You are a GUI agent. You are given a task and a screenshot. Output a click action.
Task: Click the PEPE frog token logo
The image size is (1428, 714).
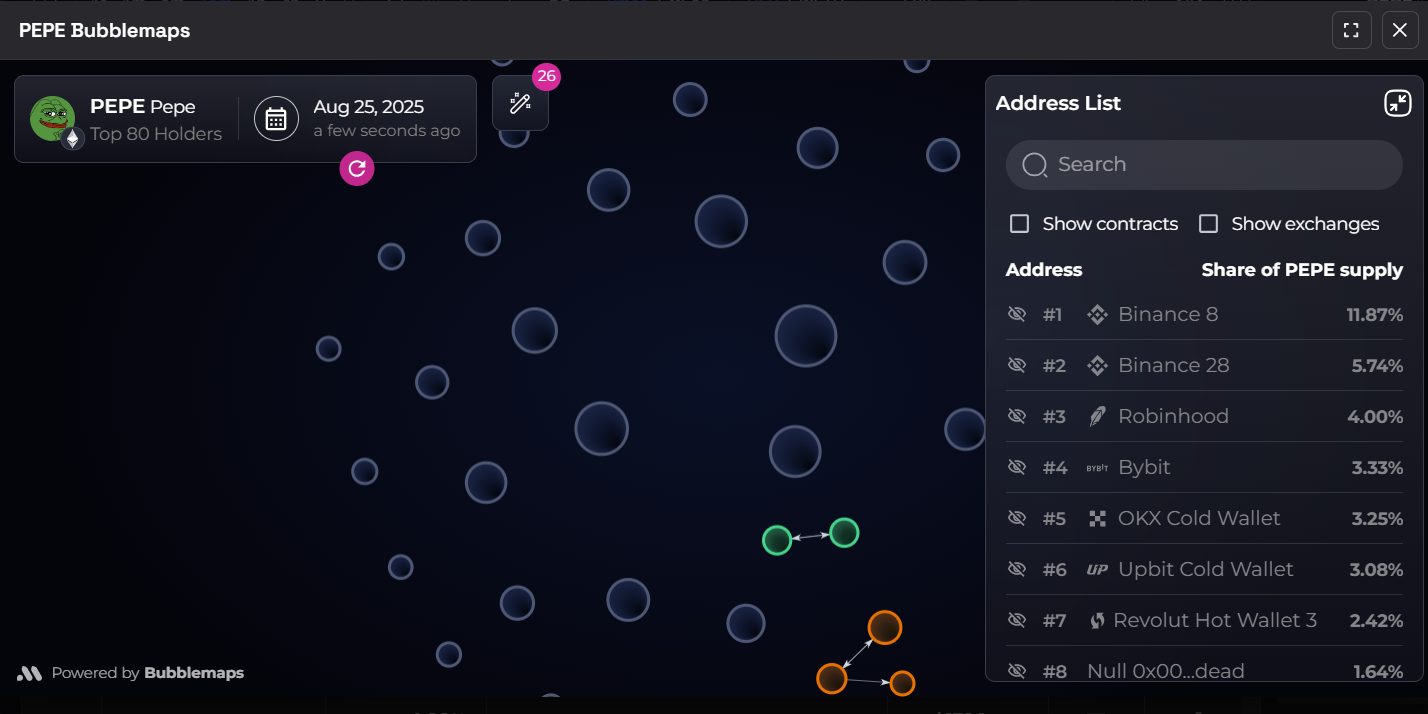(52, 119)
